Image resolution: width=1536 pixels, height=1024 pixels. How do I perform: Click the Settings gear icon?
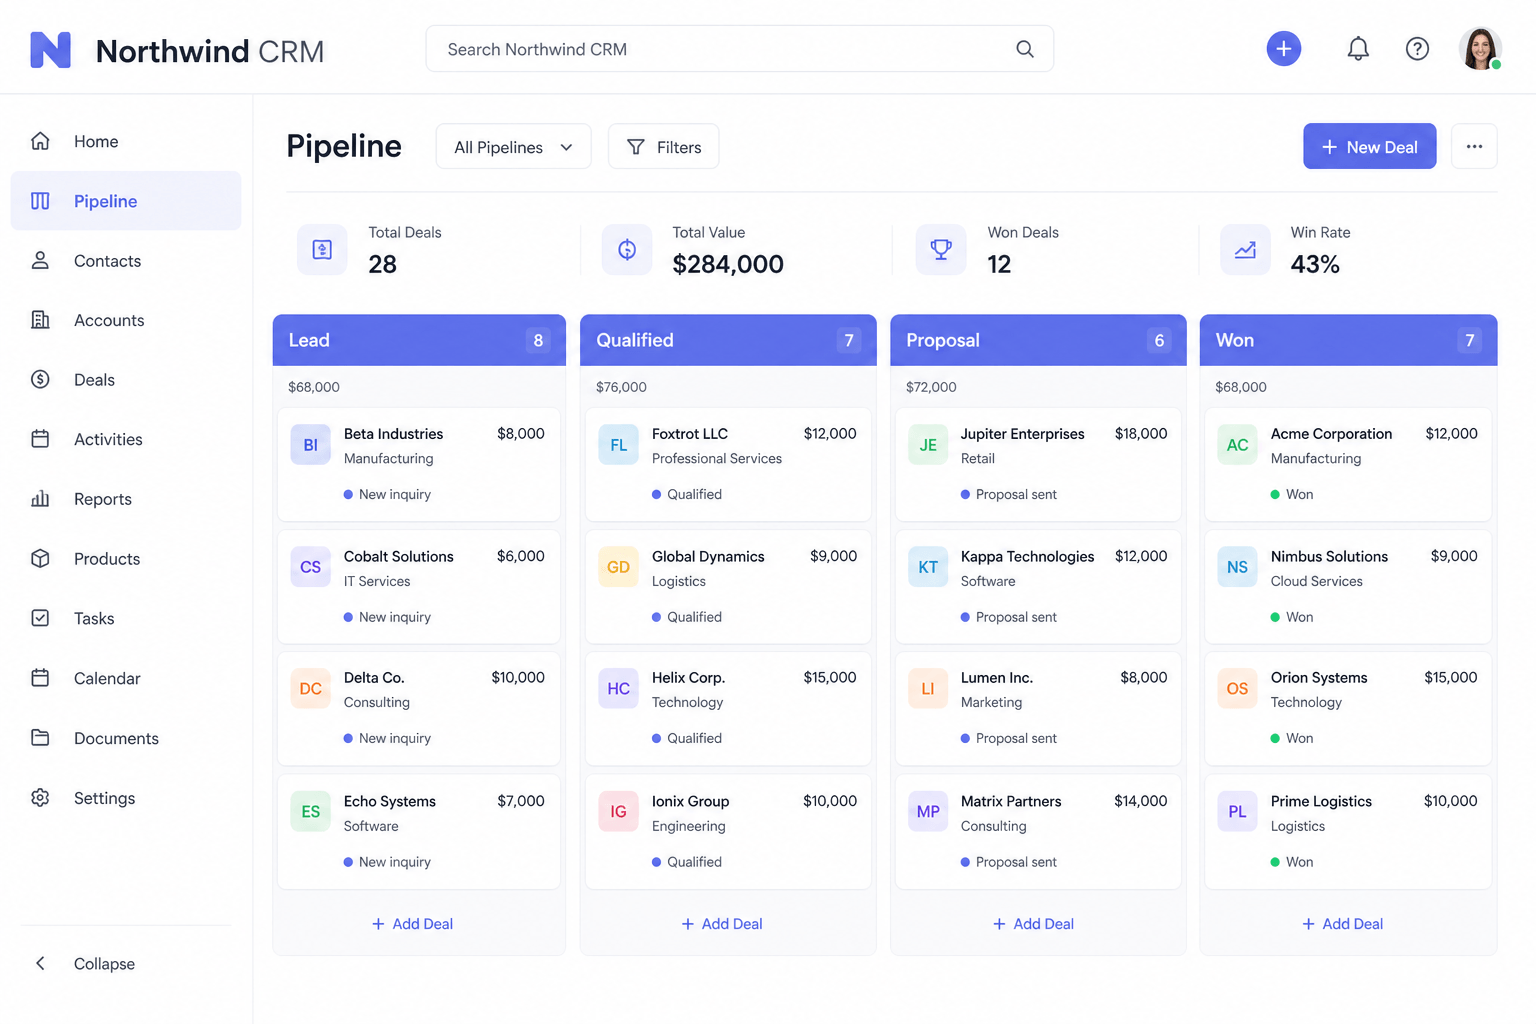pos(40,798)
